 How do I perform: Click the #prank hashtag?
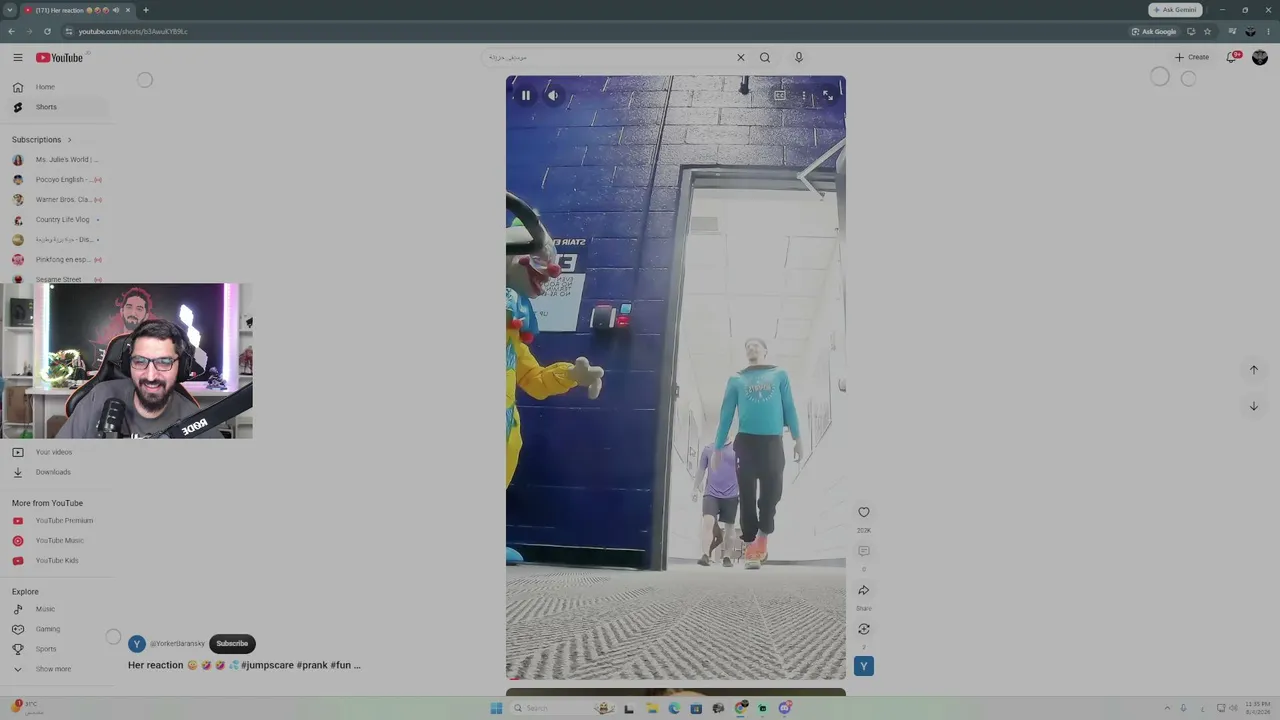tap(312, 665)
